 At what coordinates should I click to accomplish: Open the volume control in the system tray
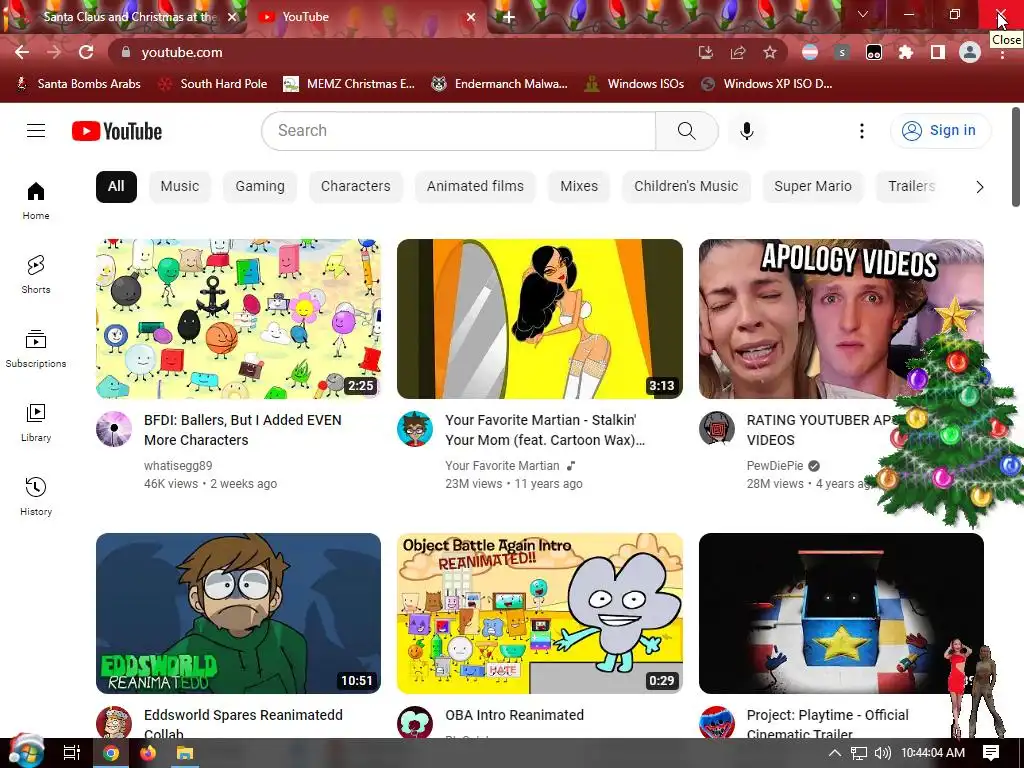(882, 753)
